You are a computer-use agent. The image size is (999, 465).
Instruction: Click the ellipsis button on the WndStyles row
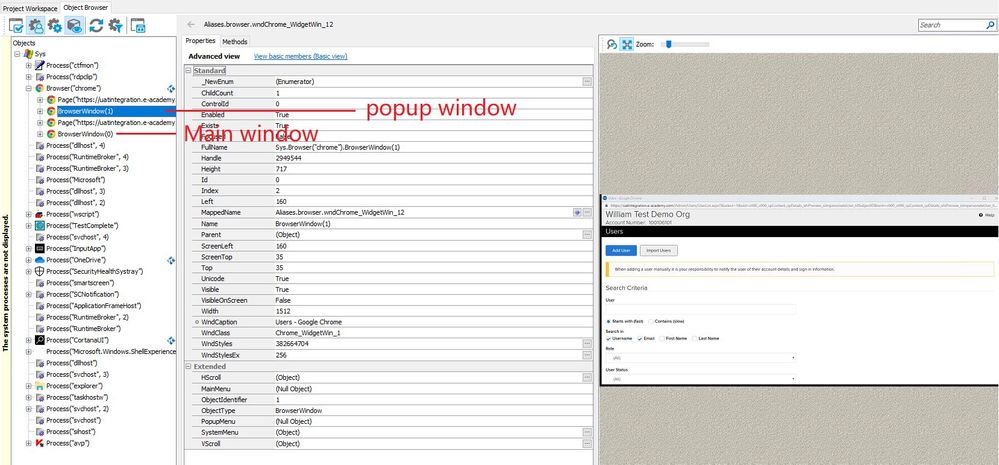point(587,344)
